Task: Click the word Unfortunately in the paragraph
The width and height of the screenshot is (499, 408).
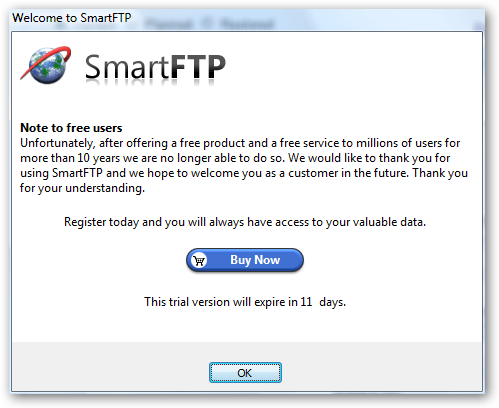Action: pos(58,143)
